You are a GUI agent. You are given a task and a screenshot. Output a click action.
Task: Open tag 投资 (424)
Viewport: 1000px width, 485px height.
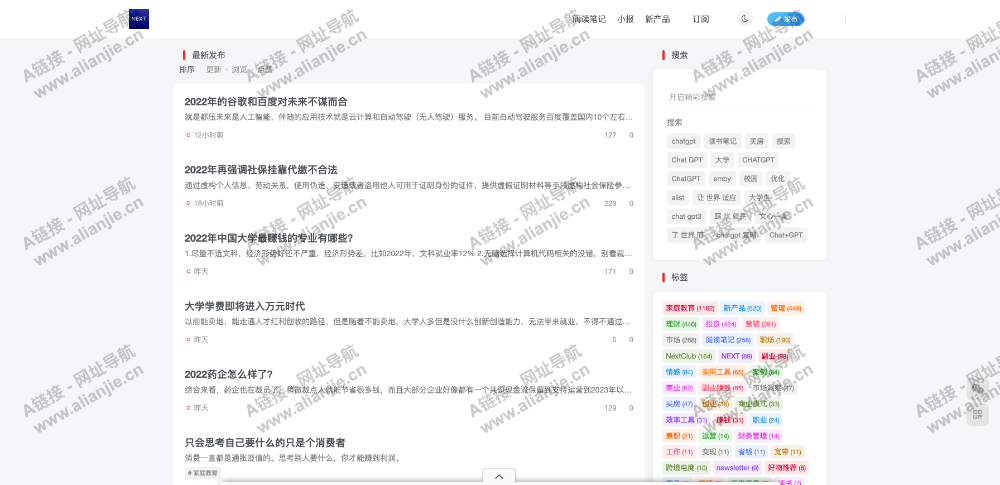click(721, 324)
